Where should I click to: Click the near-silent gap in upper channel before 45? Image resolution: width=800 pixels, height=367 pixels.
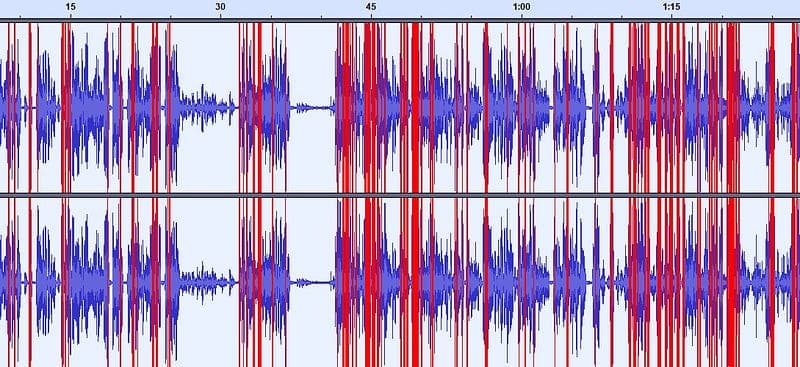click(312, 108)
